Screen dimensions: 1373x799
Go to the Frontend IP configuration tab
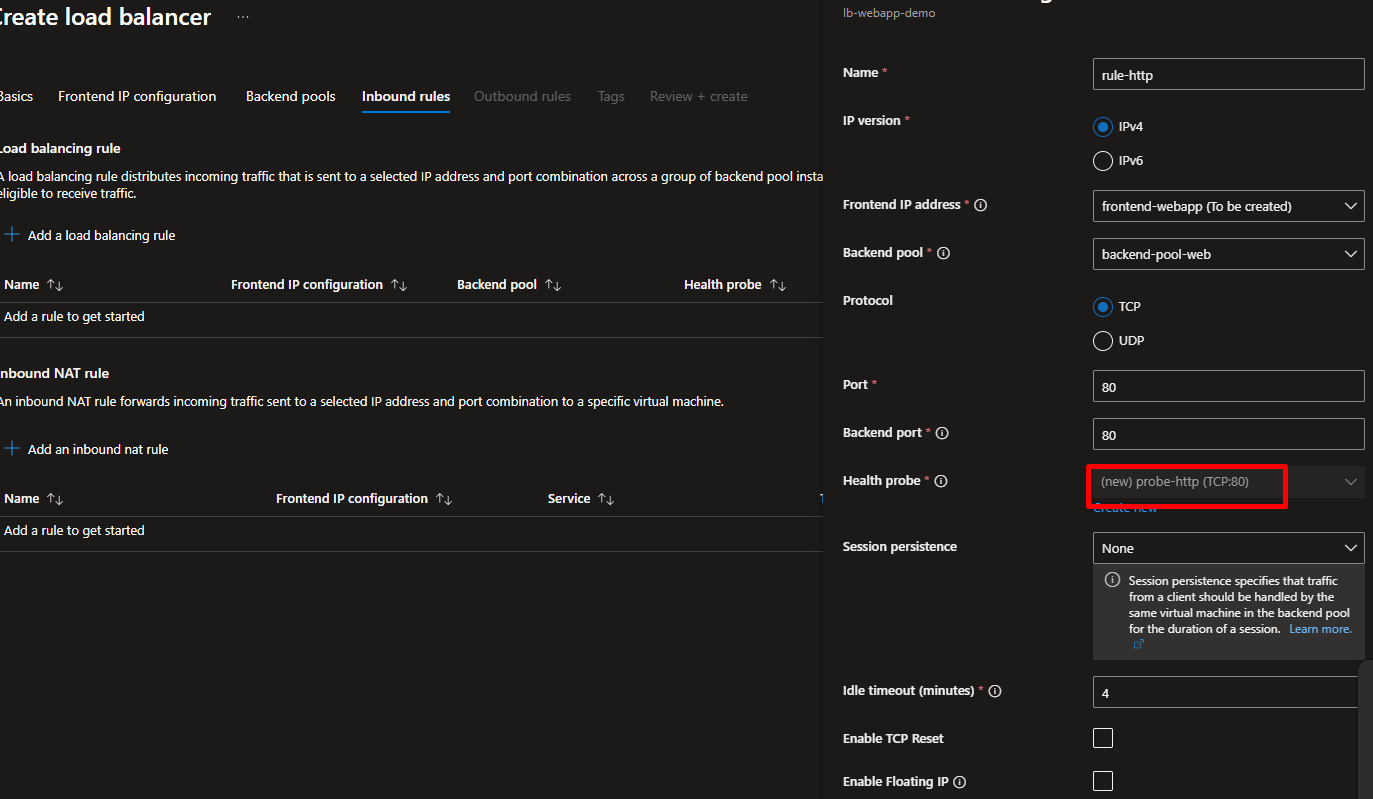[x=137, y=97]
